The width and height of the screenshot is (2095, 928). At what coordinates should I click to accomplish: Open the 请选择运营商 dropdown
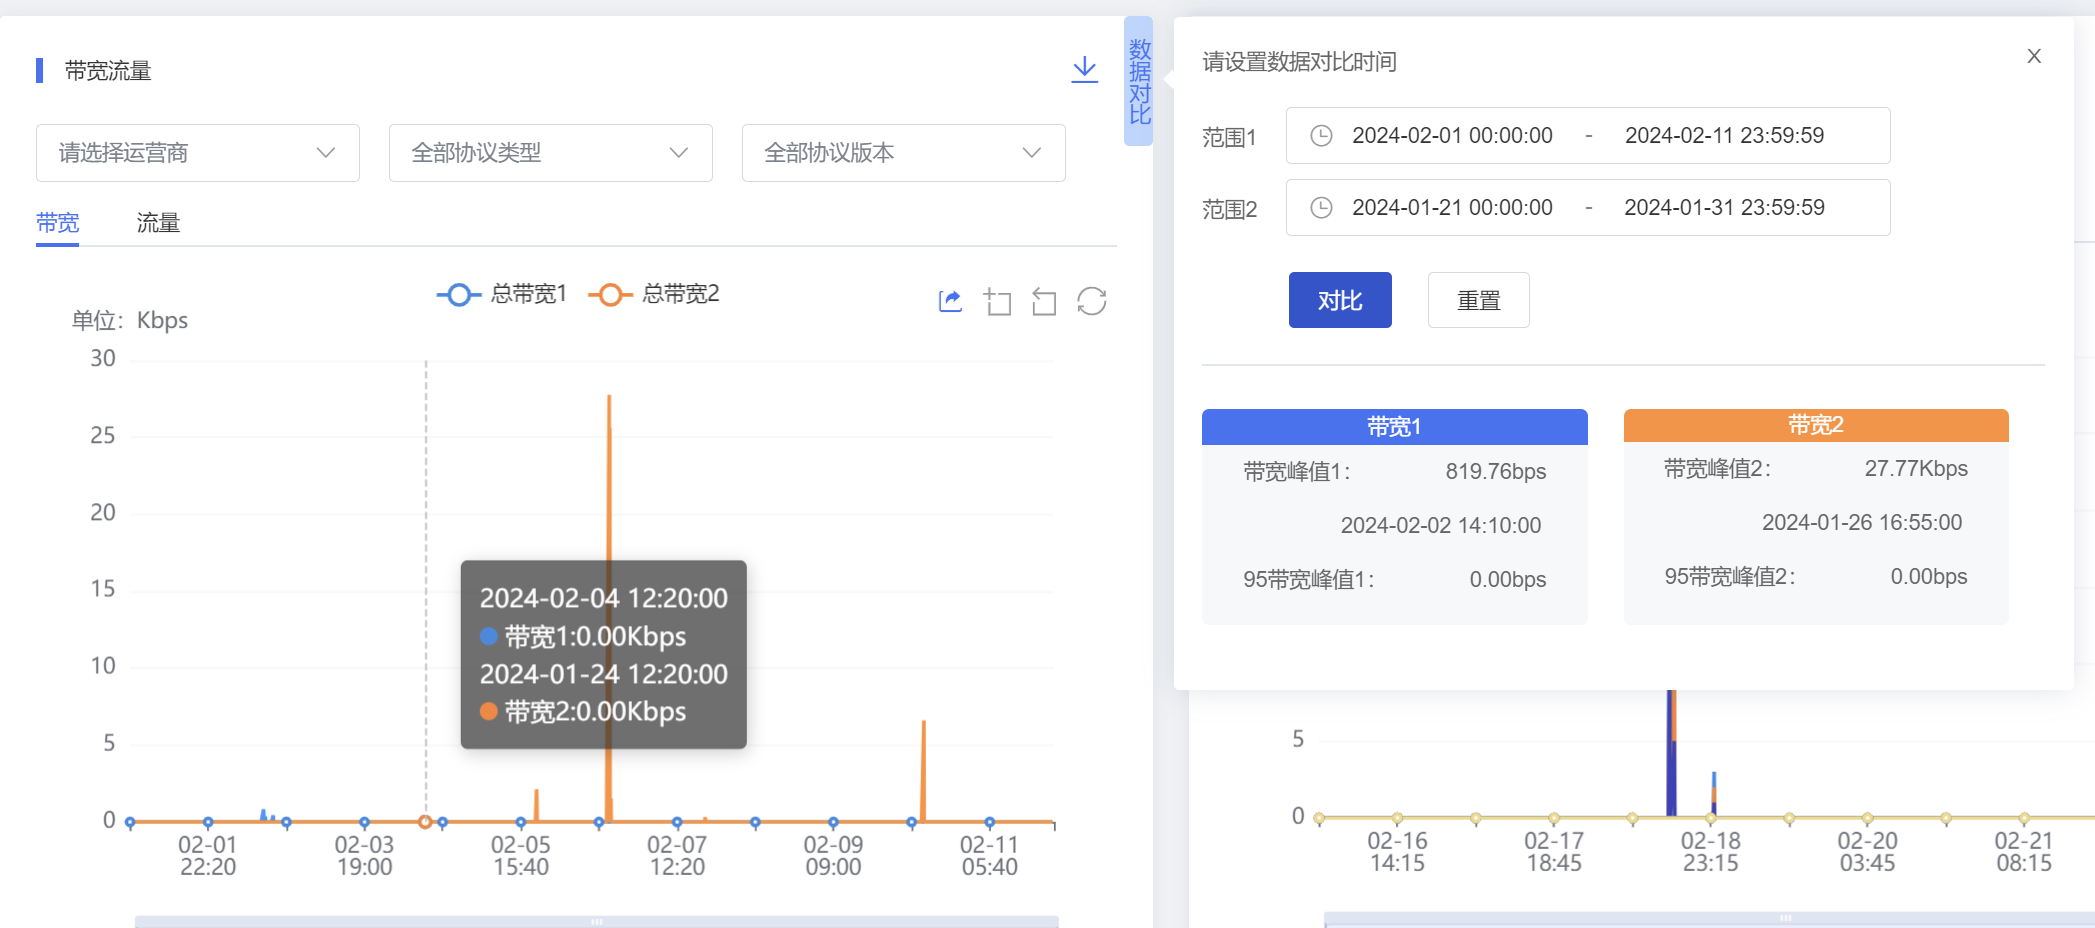click(x=198, y=153)
